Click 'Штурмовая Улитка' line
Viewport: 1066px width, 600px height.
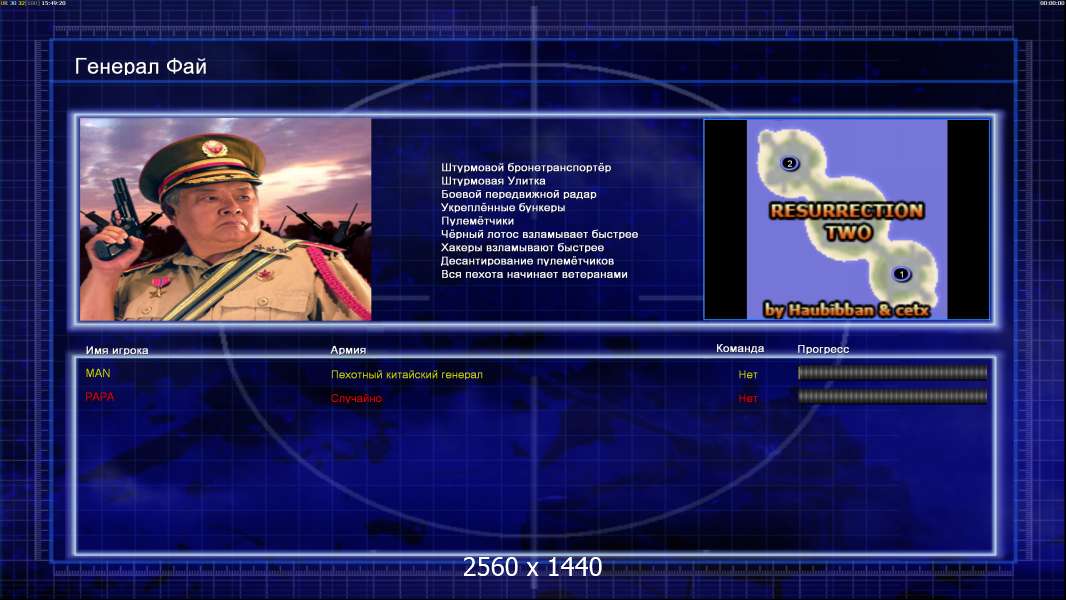pyautogui.click(x=493, y=181)
